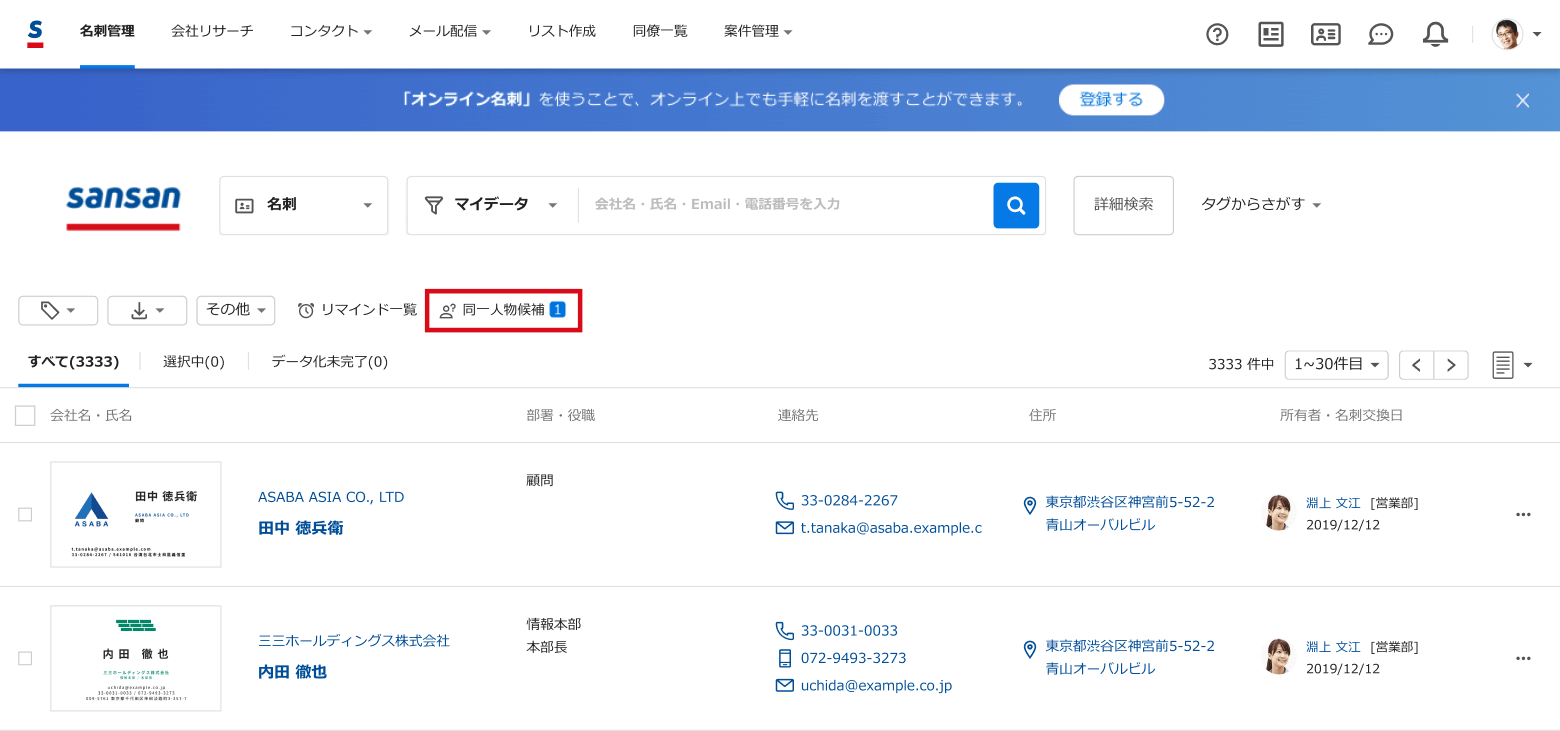Click phone number 33-0031-0033
Screen dimensions: 1560x731
(x=849, y=631)
